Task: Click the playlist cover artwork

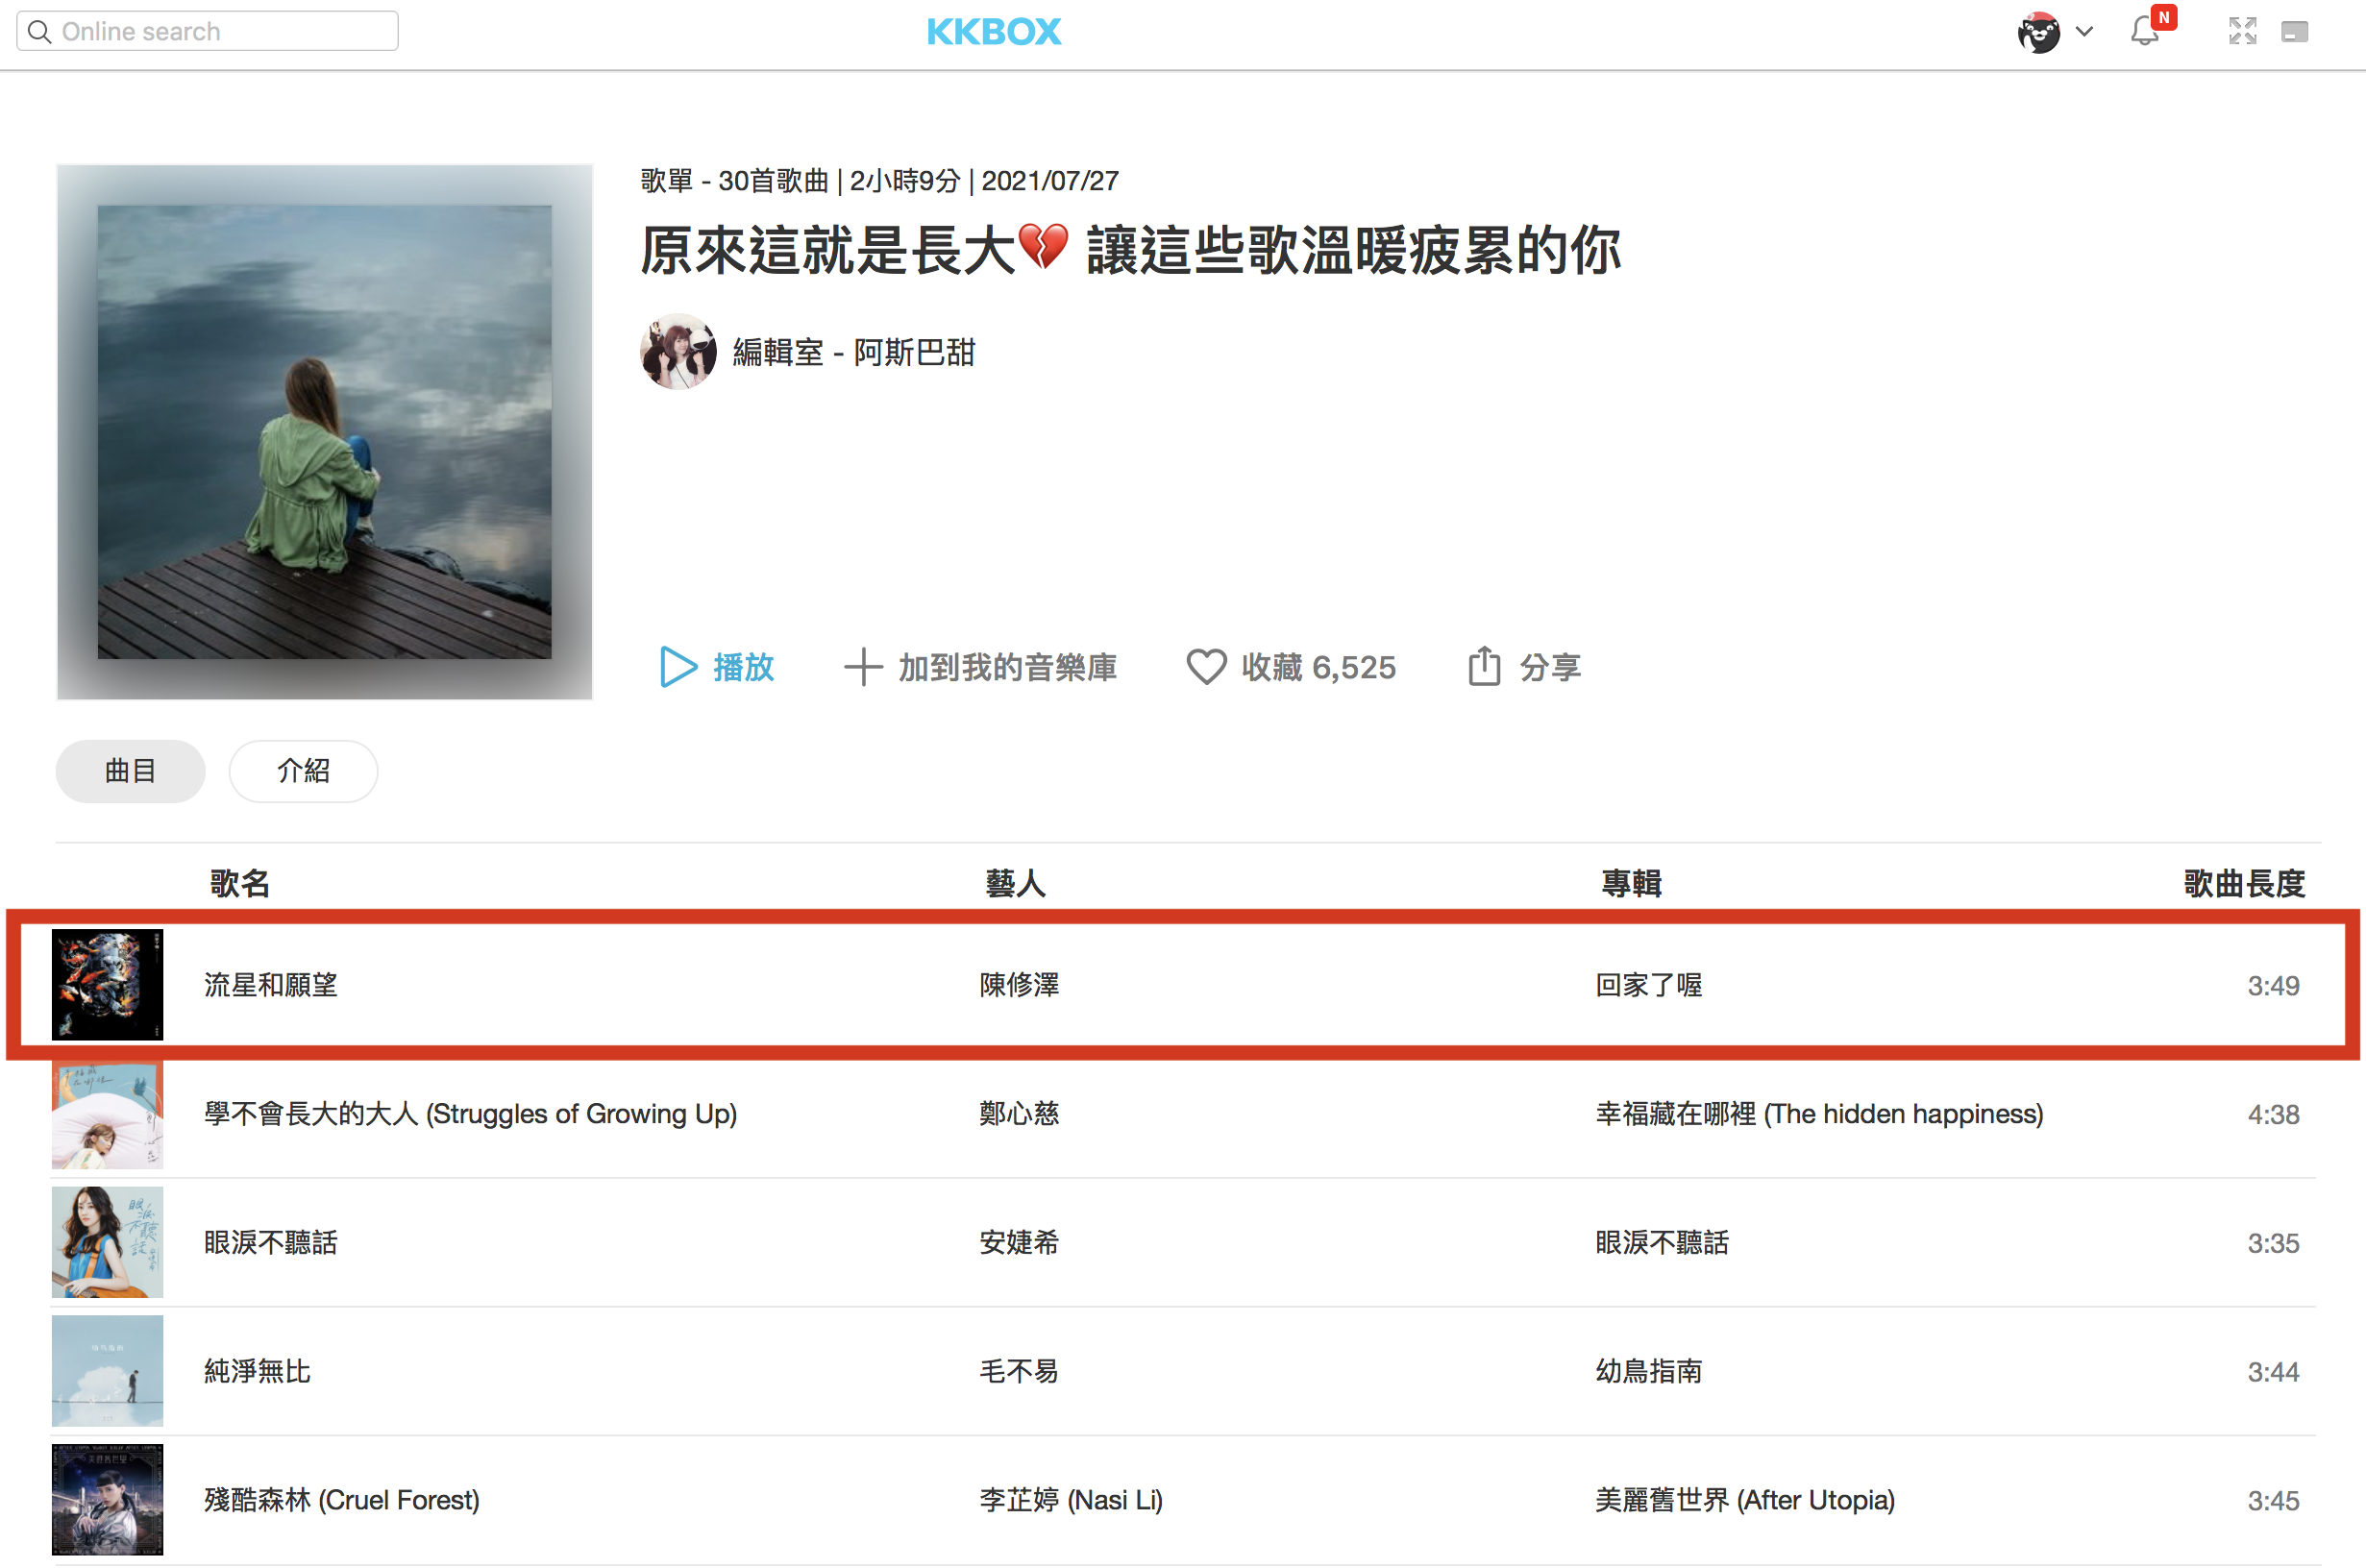Action: [x=324, y=432]
